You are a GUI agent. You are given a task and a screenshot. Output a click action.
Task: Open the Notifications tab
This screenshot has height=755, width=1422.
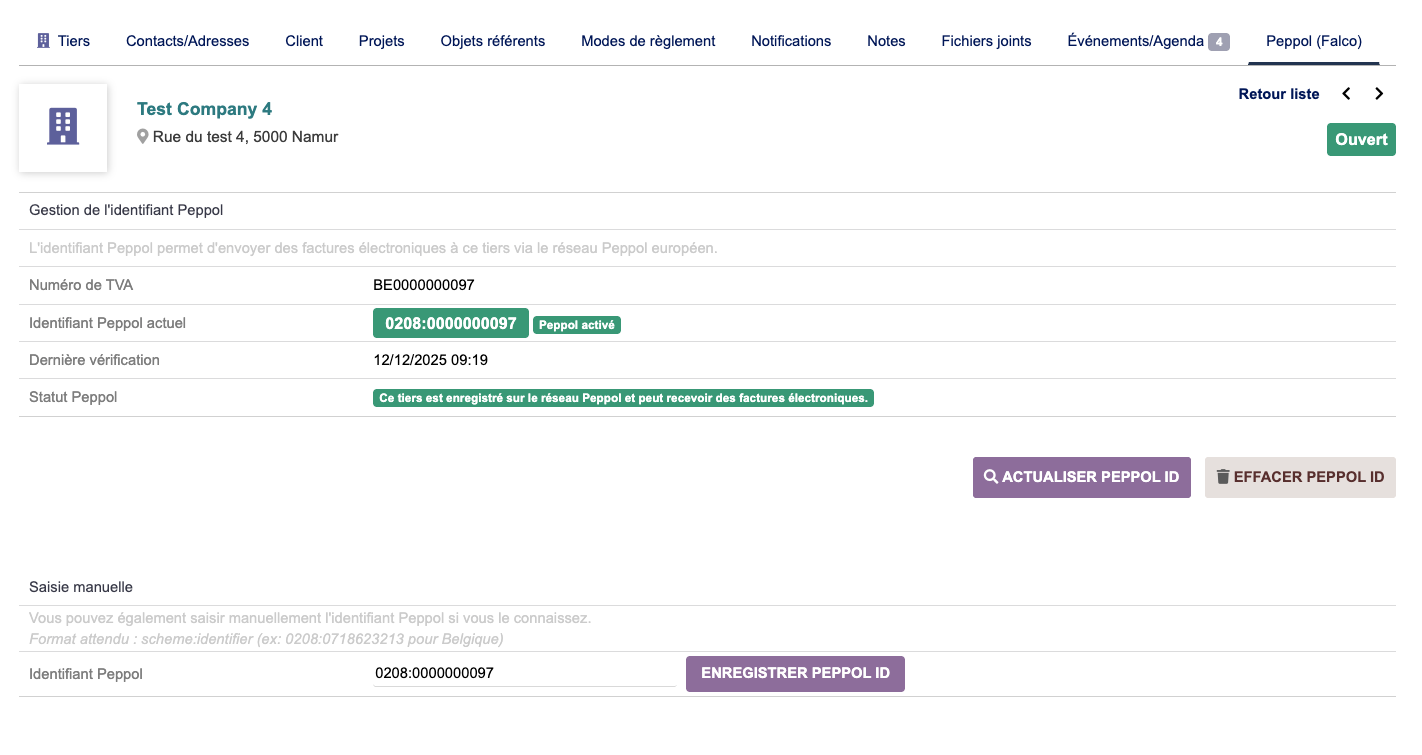coord(791,41)
